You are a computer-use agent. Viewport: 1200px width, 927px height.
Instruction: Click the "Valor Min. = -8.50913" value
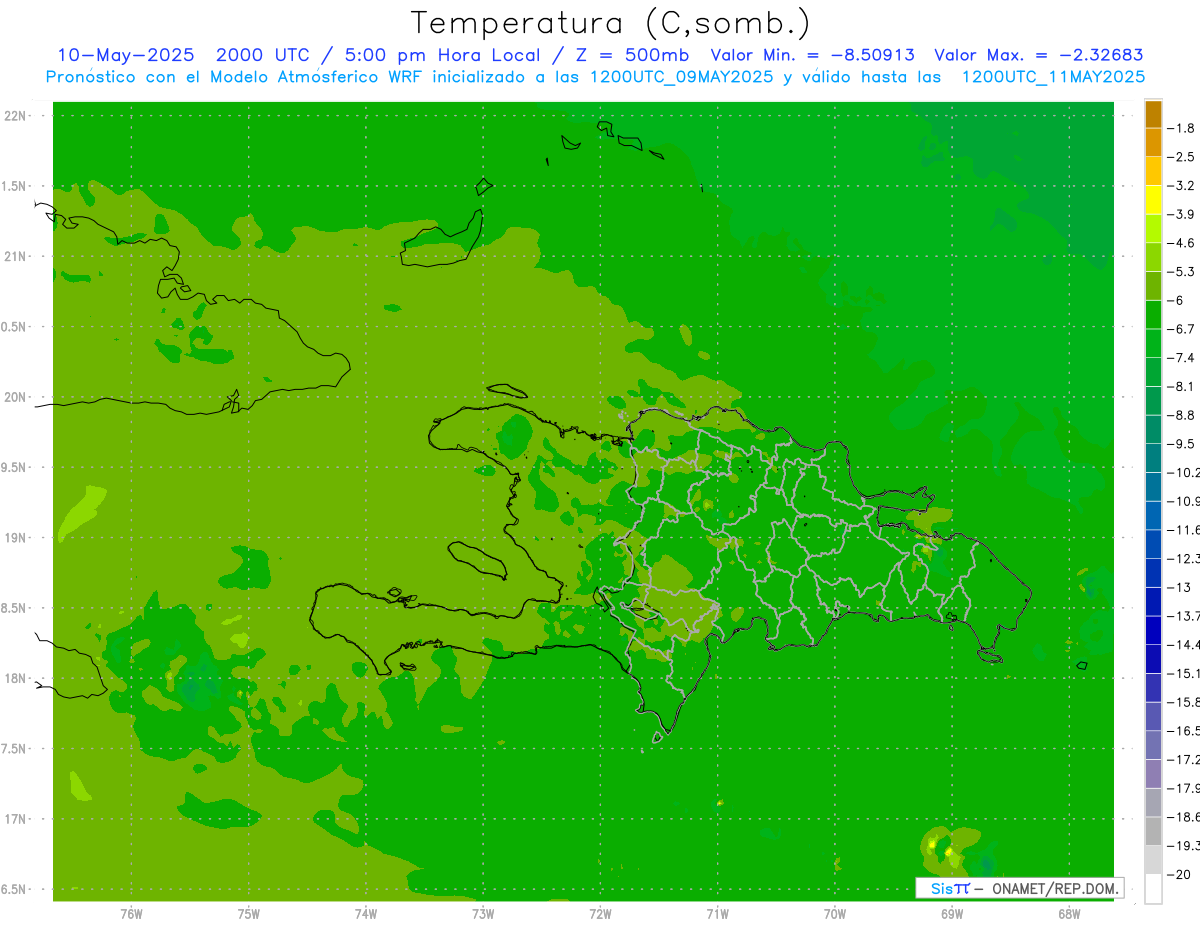812,55
